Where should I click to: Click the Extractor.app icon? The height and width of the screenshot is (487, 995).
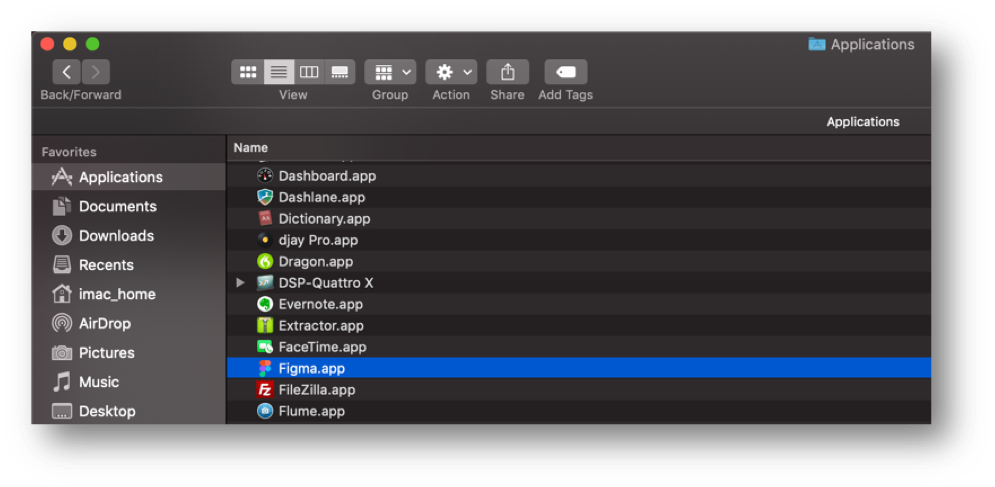[265, 326]
